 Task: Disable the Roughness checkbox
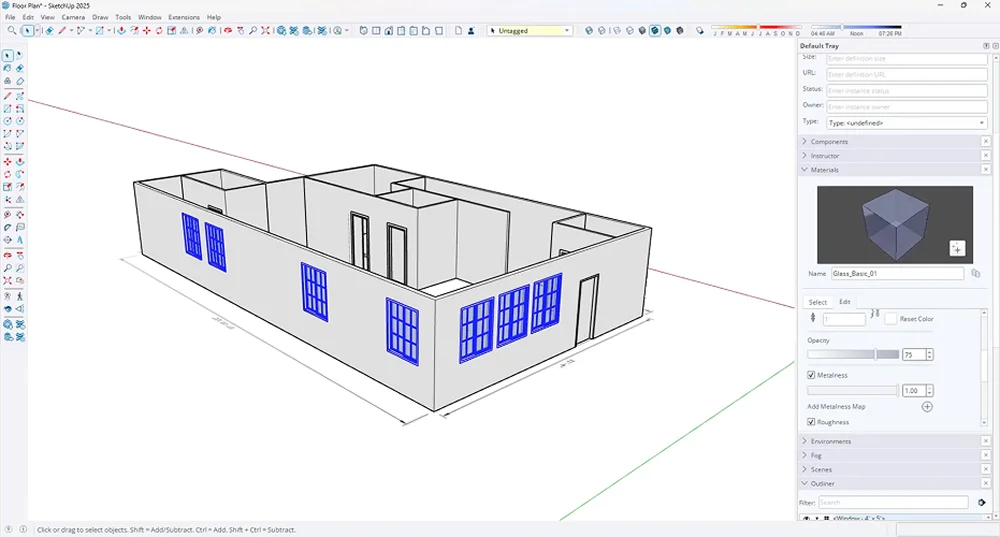(x=811, y=422)
